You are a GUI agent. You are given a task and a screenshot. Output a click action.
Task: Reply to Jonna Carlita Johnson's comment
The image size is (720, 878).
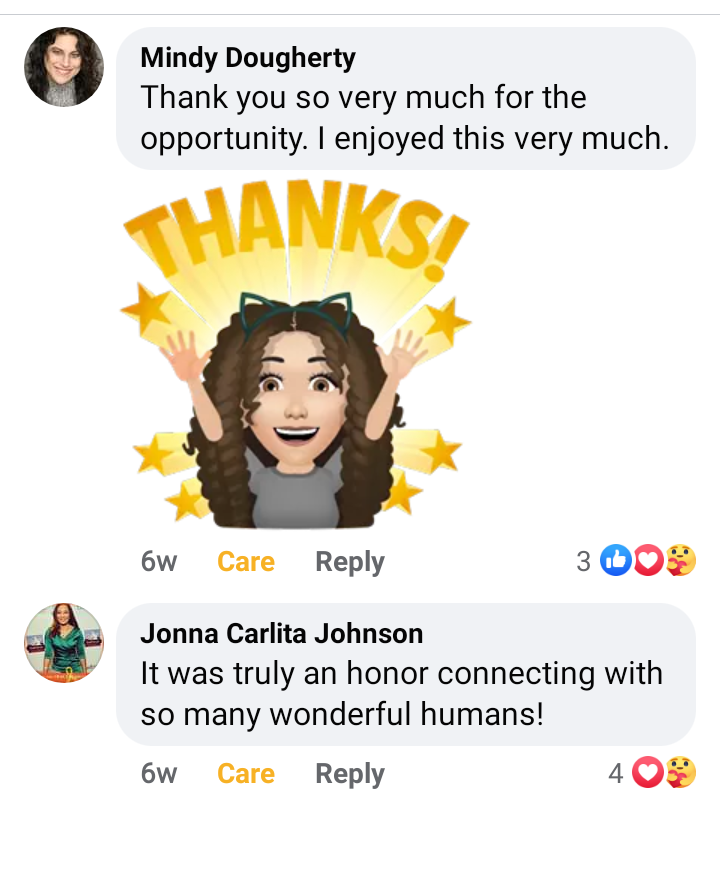coord(350,774)
